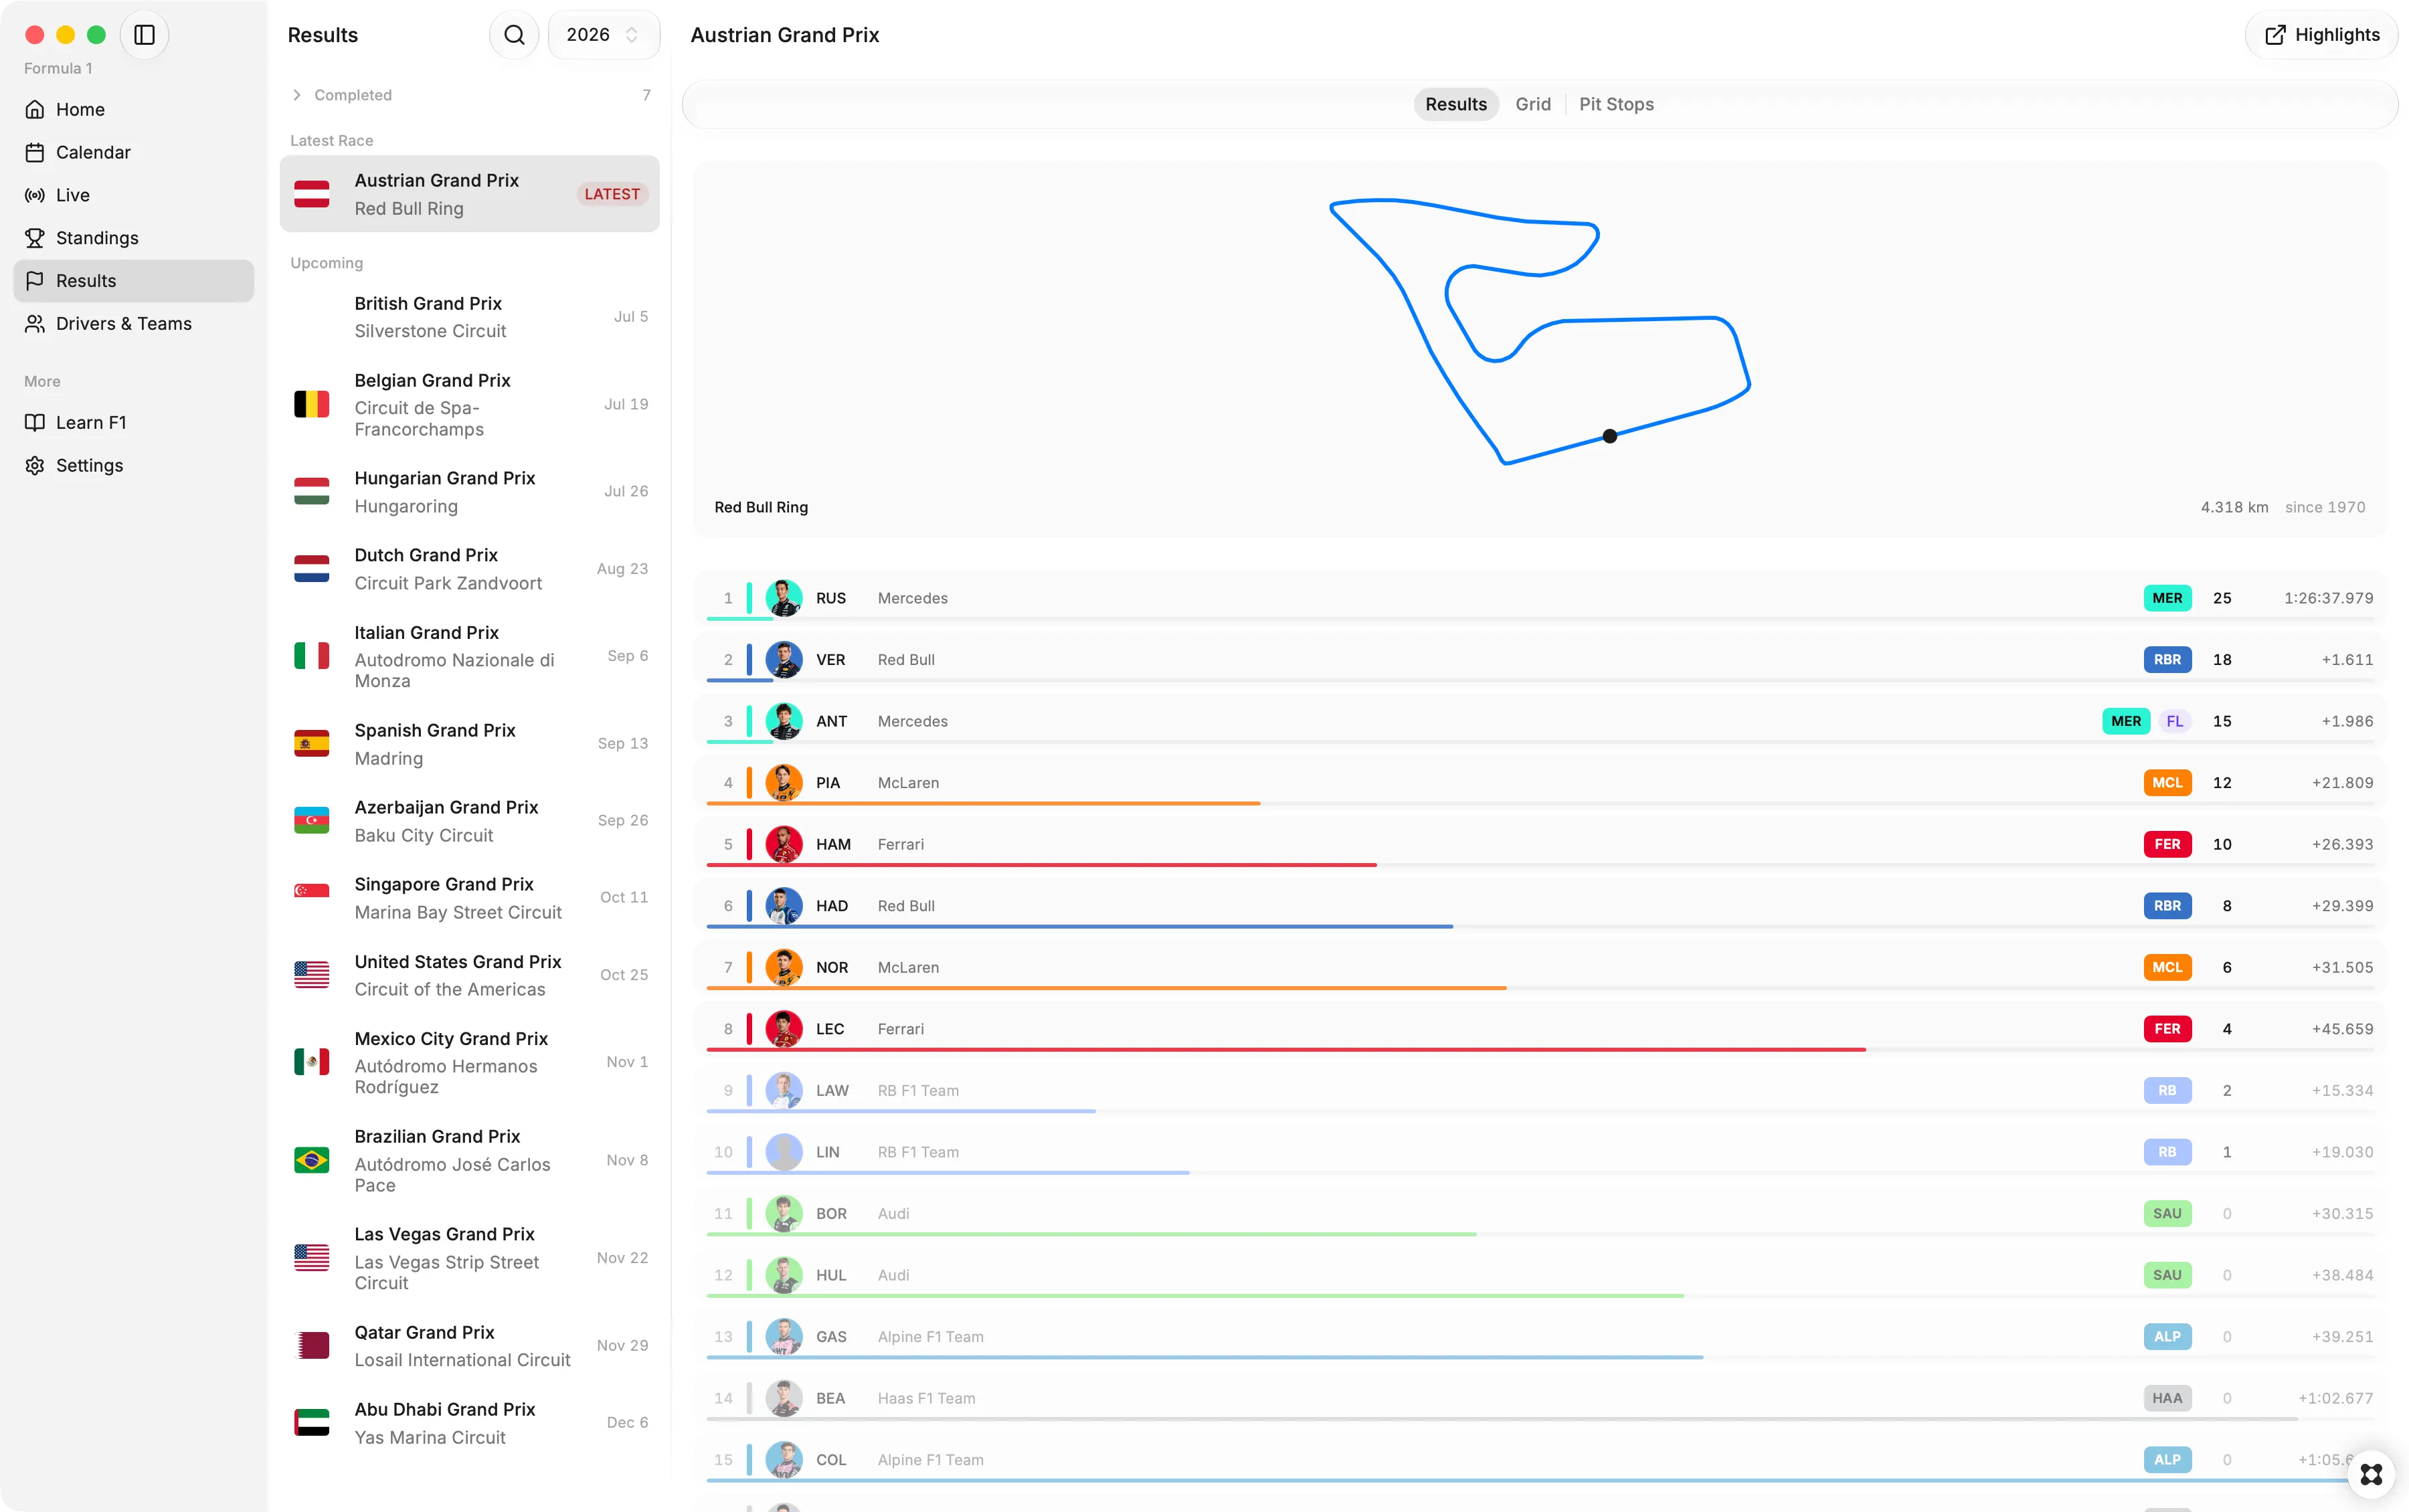Open Calendar in the sidebar
The height and width of the screenshot is (1512, 2409).
[x=134, y=152]
